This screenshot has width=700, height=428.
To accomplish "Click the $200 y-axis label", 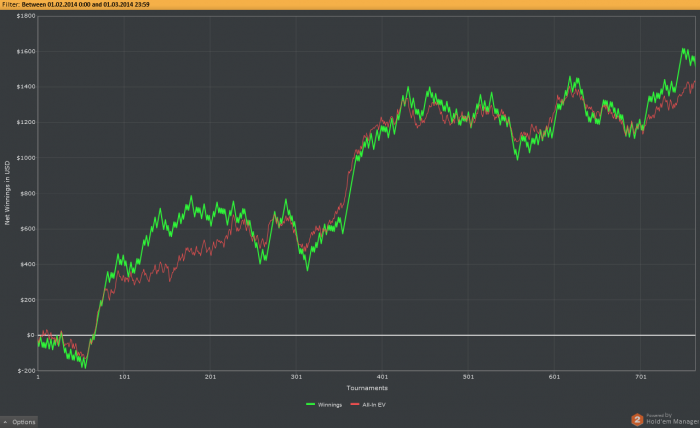I will click(27, 300).
